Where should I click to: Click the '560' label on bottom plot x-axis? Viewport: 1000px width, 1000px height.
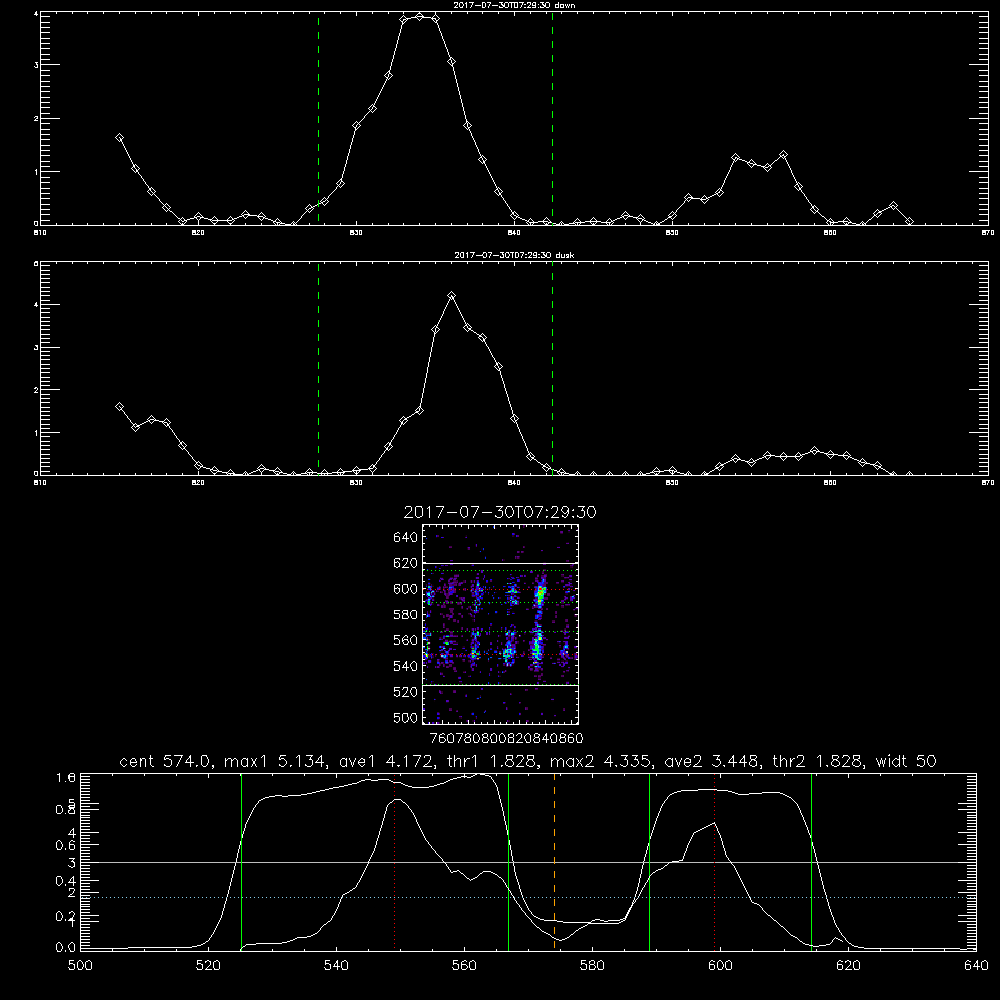[464, 966]
